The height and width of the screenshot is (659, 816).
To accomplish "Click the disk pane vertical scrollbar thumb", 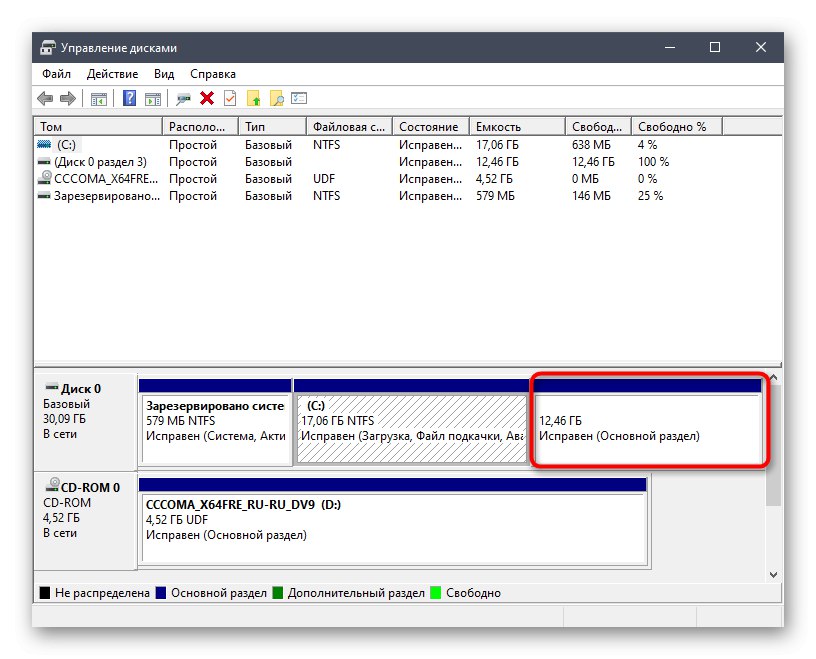I will tap(773, 446).
